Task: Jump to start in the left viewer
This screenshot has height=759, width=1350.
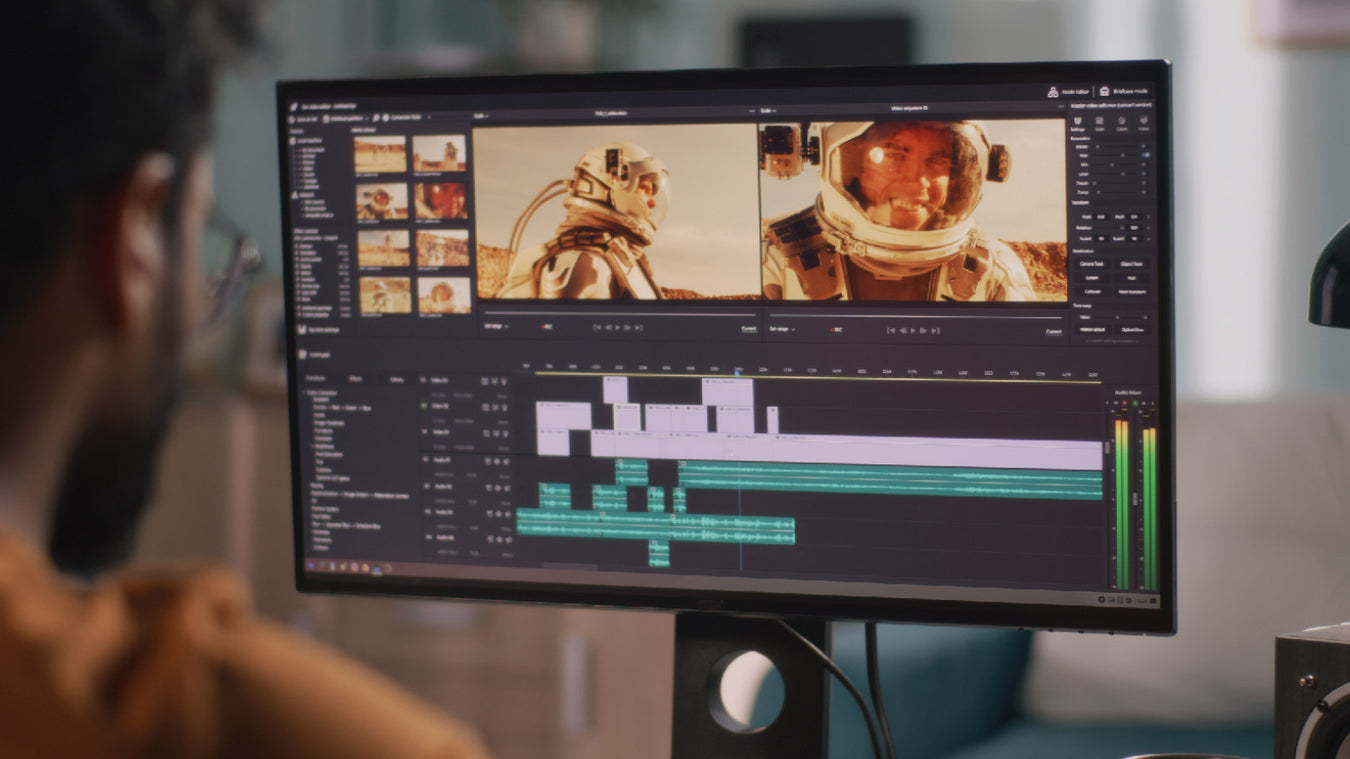Action: [597, 327]
